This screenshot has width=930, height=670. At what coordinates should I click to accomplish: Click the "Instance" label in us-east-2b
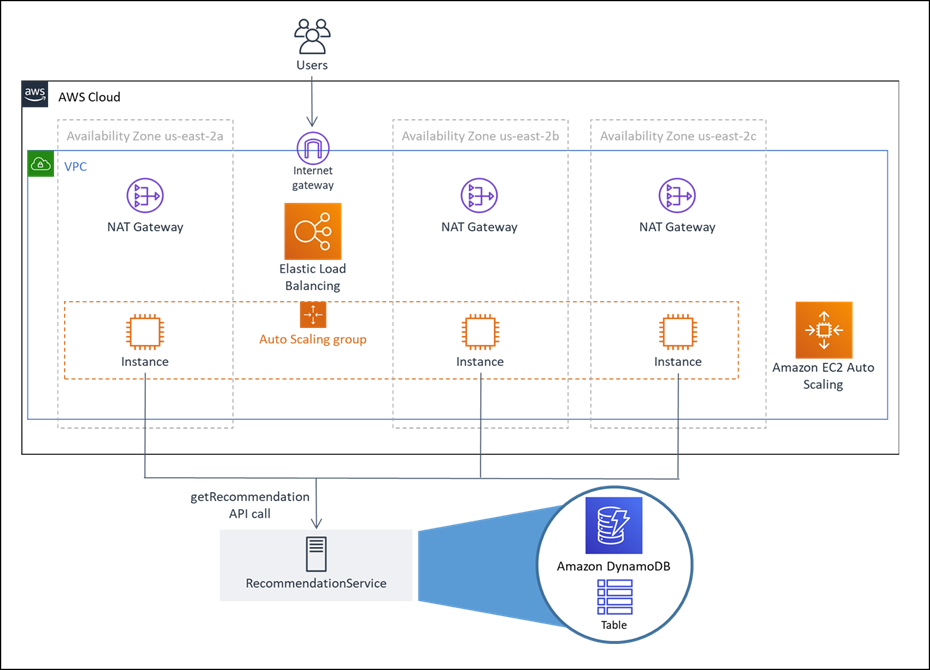pyautogui.click(x=480, y=362)
